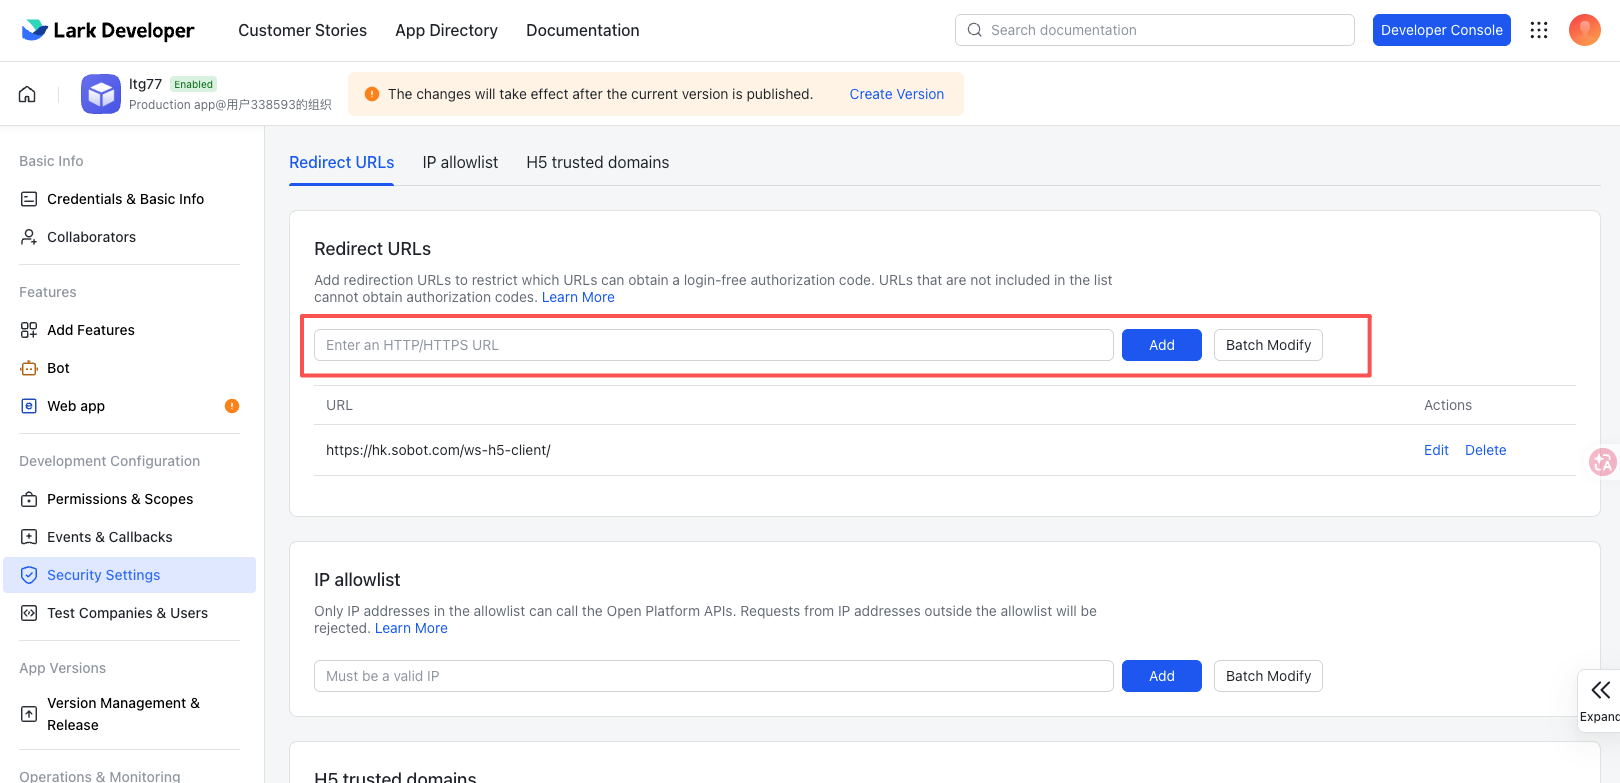Delete the hk.sobot.com redirect URL
1620x783 pixels.
1485,450
